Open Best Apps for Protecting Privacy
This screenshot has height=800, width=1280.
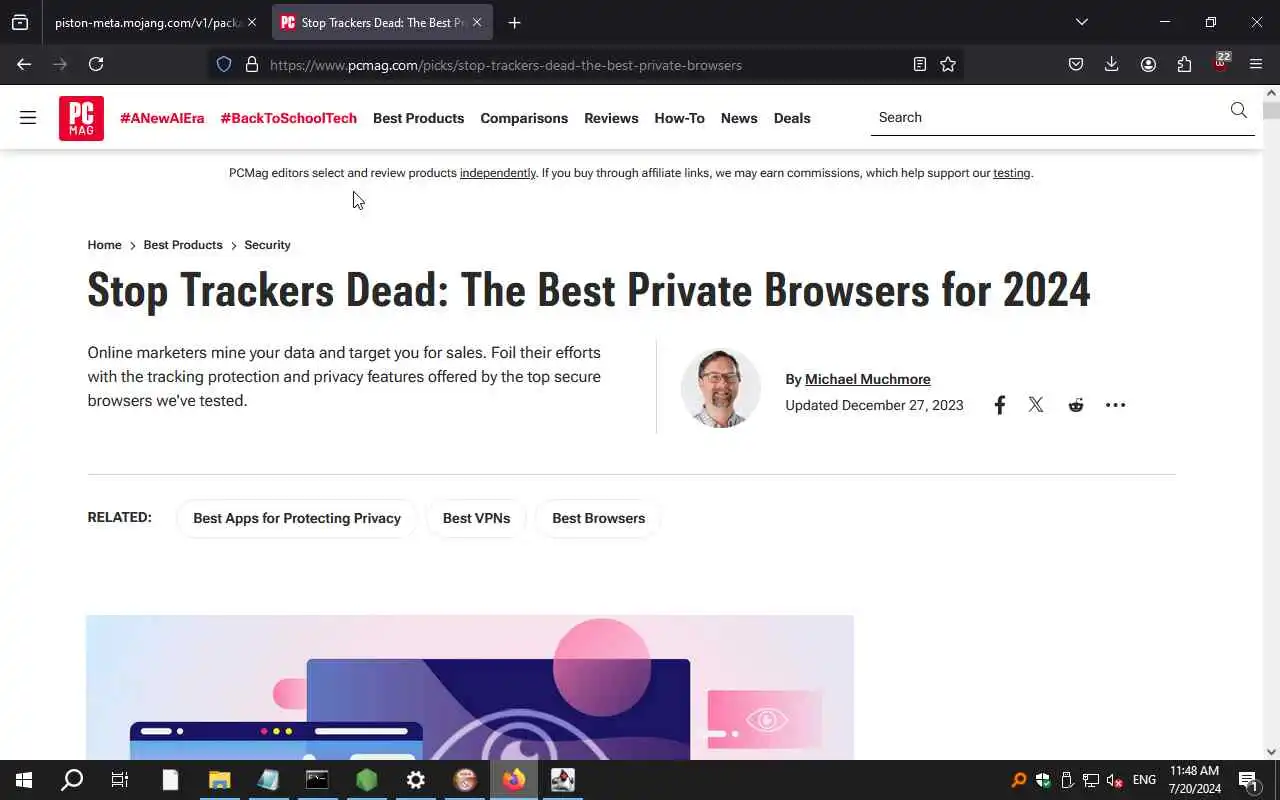[x=297, y=518]
